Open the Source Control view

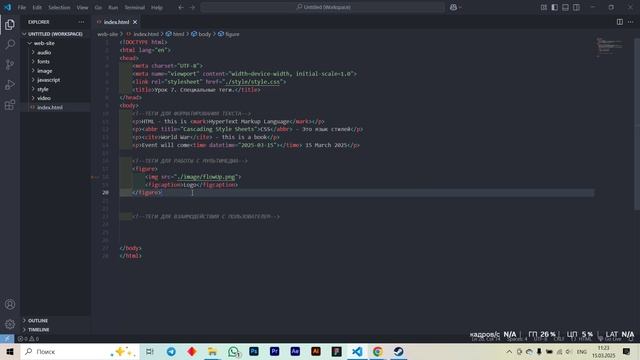(10, 64)
